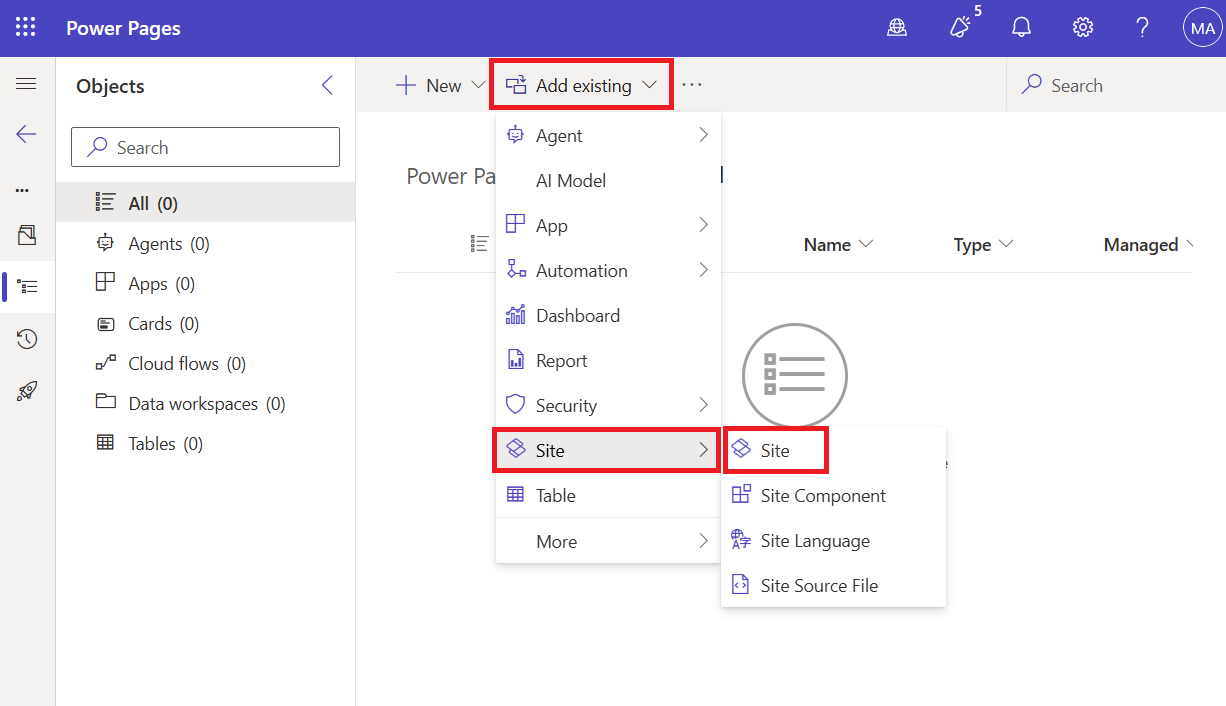Click the back arrow in sidebar
The image size is (1226, 706).
pos(27,134)
